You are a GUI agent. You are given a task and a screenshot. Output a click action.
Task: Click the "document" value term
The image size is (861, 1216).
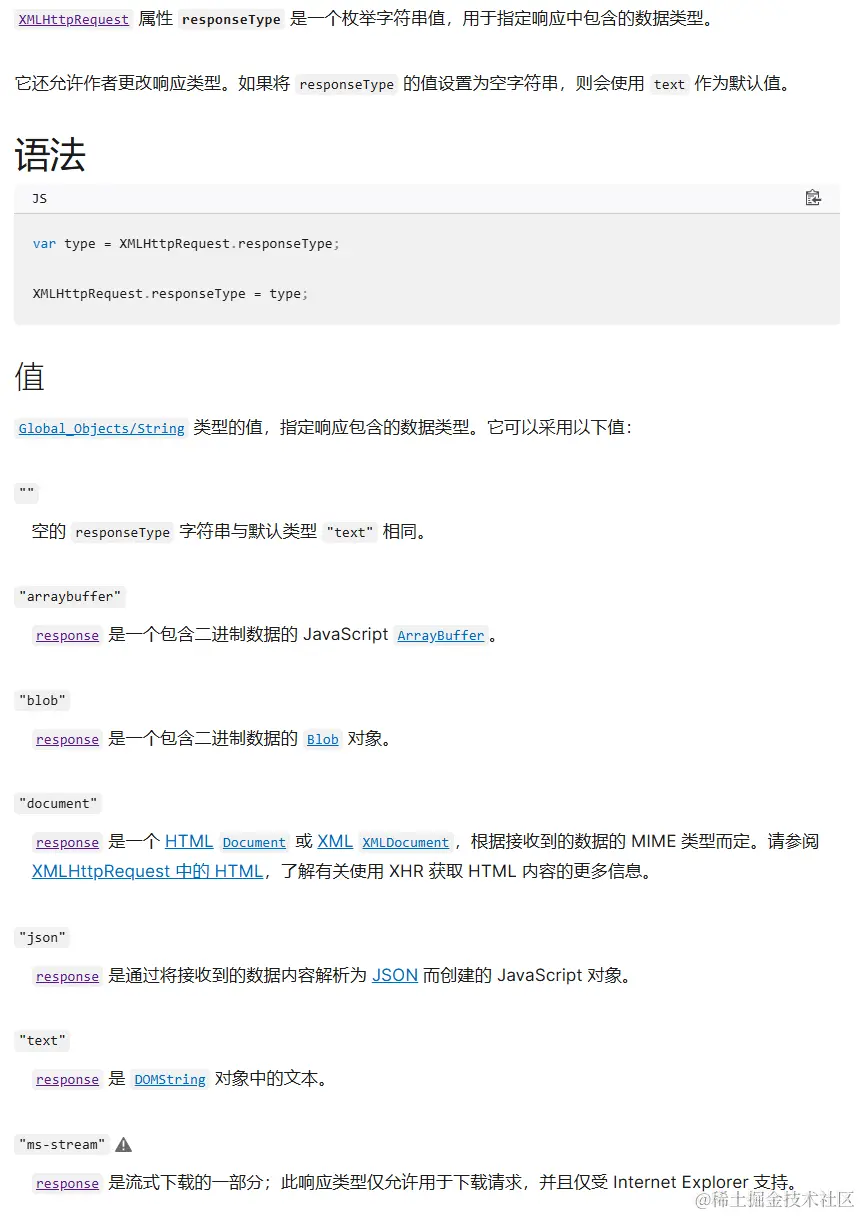pyautogui.click(x=59, y=803)
